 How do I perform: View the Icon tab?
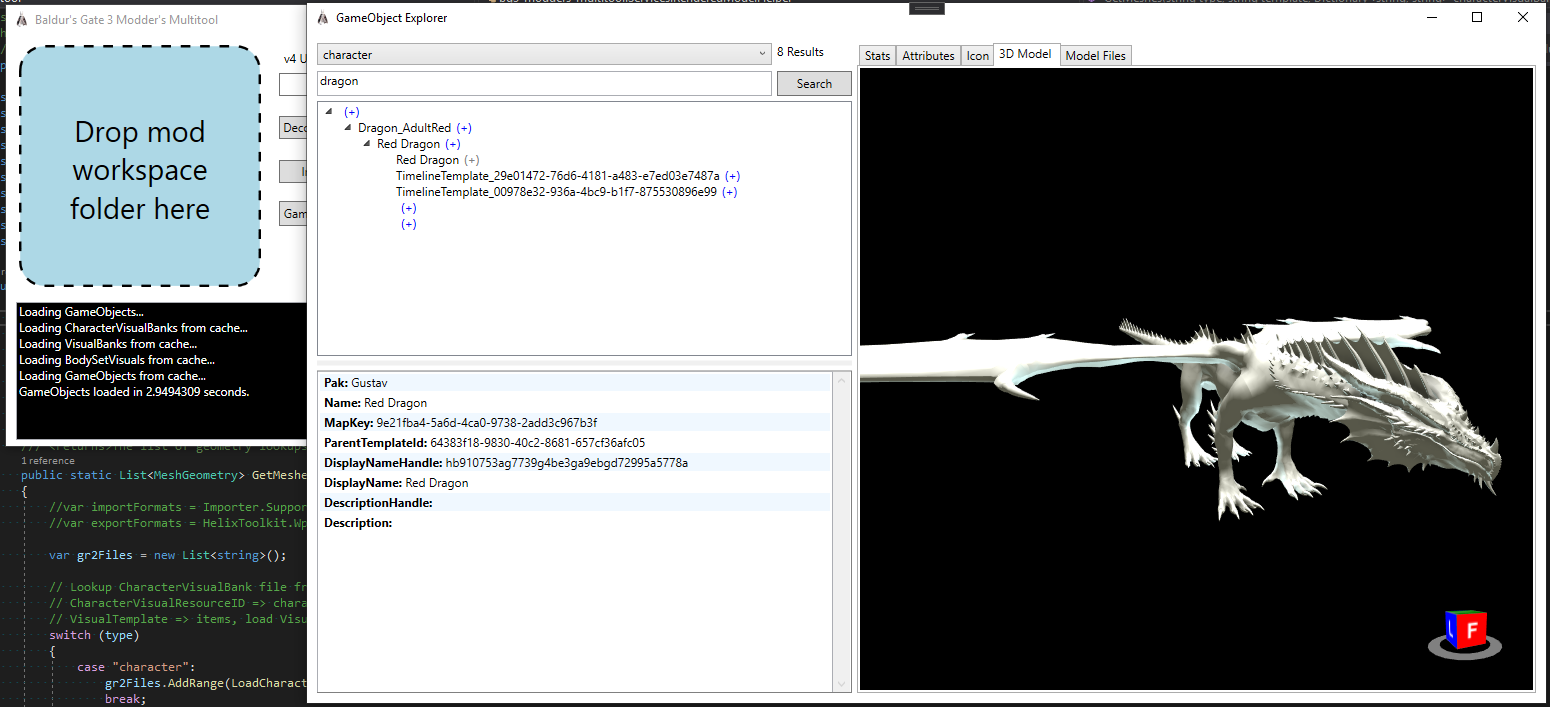[x=977, y=55]
